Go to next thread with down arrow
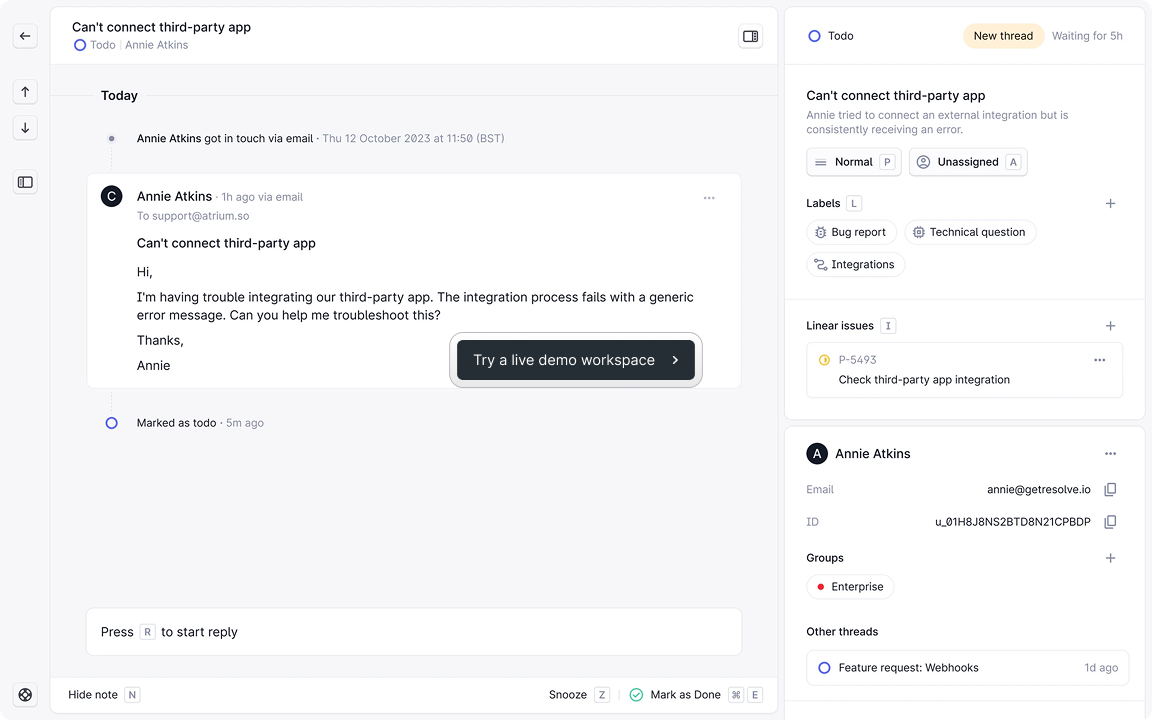Image resolution: width=1152 pixels, height=720 pixels. pyautogui.click(x=25, y=128)
